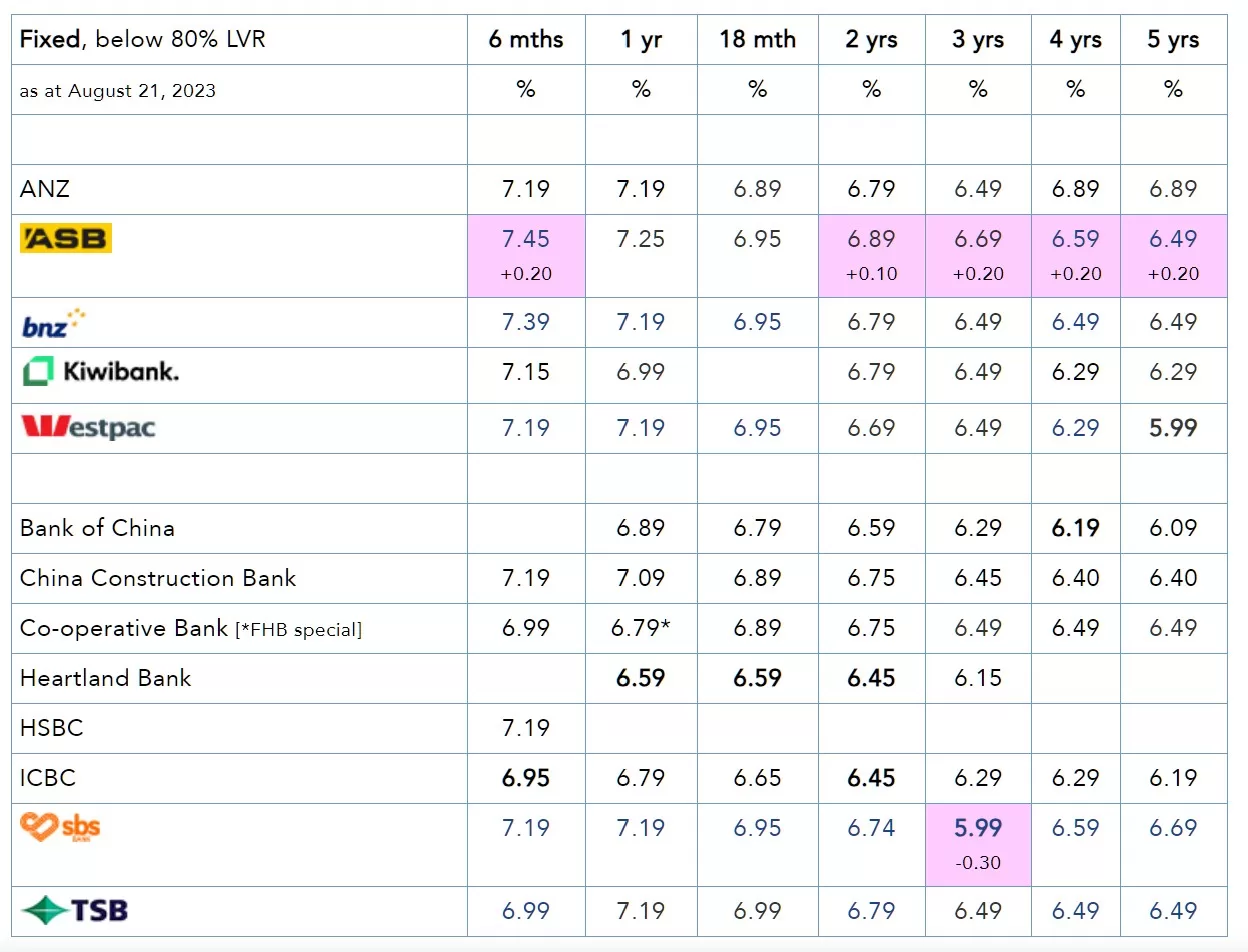Click ASB 6 month rate 7.45
1248x952 pixels.
click(x=526, y=239)
